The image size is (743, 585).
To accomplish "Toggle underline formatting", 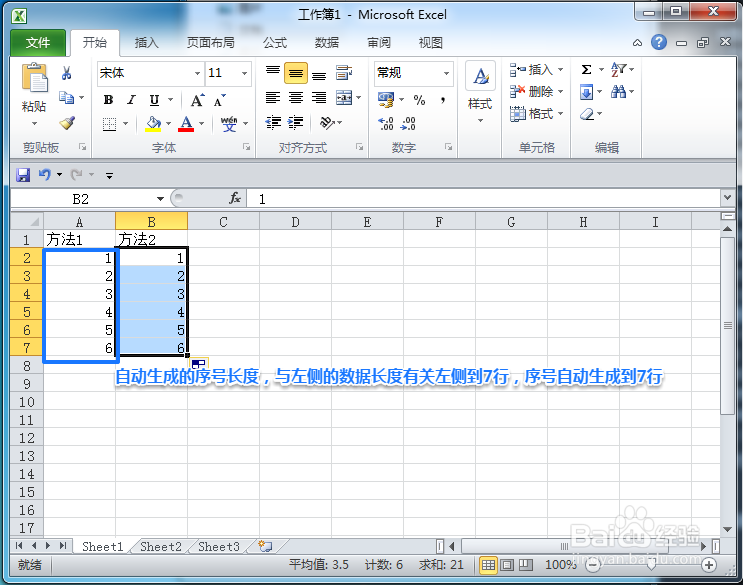I will pos(154,100).
